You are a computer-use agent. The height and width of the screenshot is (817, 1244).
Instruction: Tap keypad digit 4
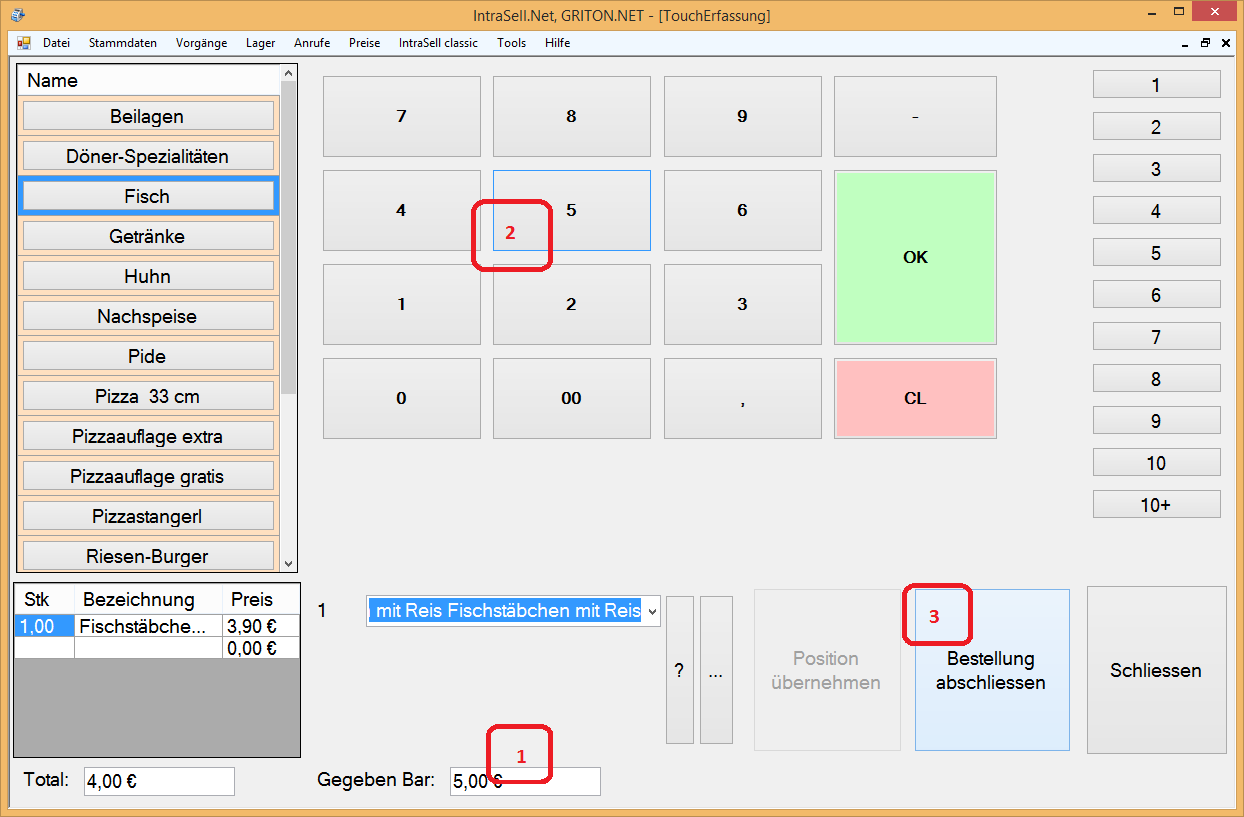(401, 210)
